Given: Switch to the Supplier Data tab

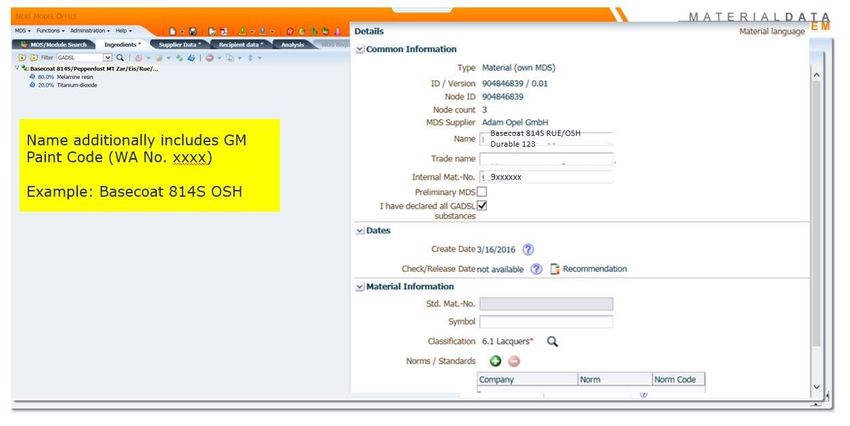Looking at the screenshot, I should [179, 44].
